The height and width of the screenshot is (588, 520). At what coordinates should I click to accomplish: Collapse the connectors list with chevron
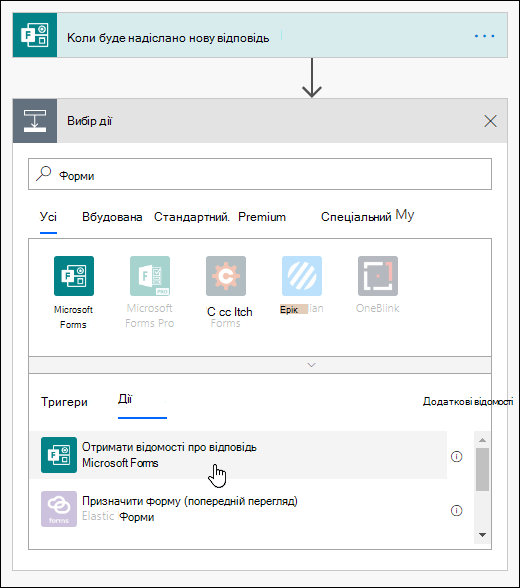311,365
